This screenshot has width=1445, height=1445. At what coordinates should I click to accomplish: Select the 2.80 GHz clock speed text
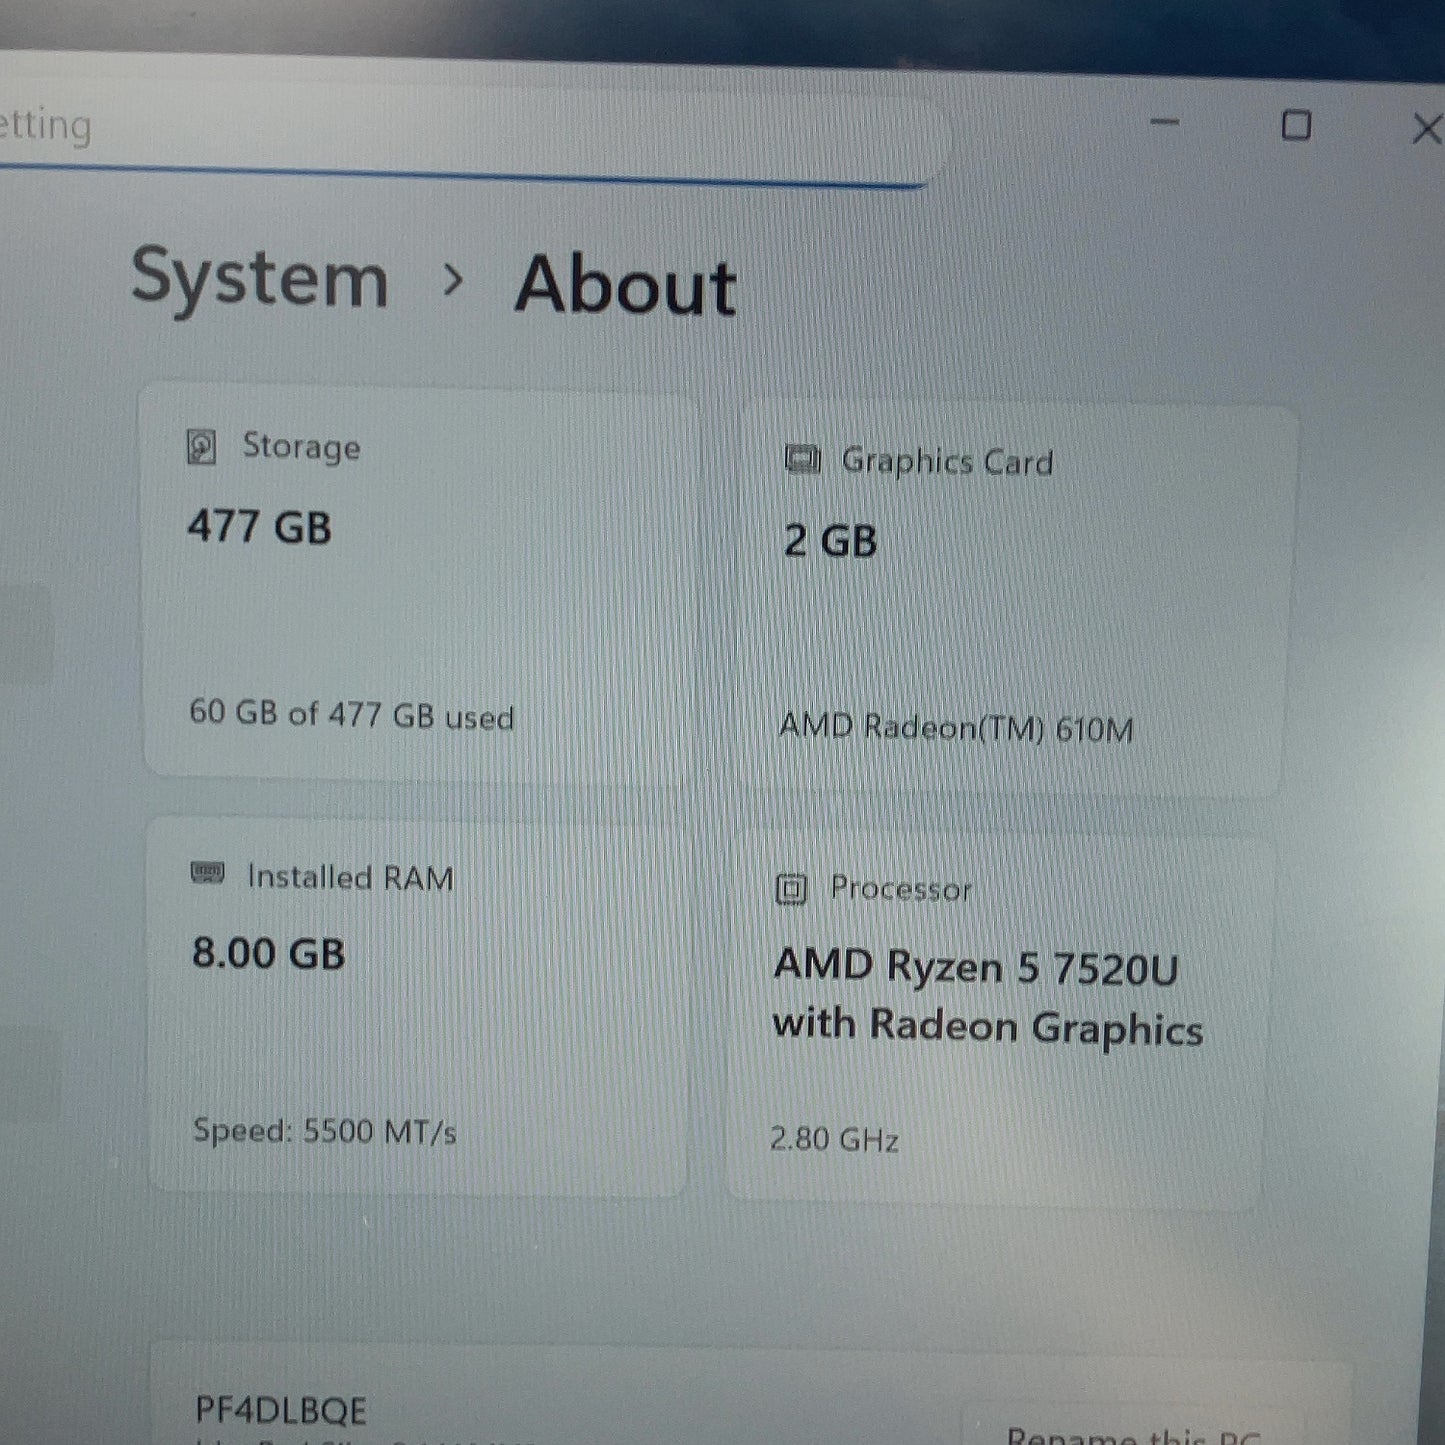click(834, 1139)
